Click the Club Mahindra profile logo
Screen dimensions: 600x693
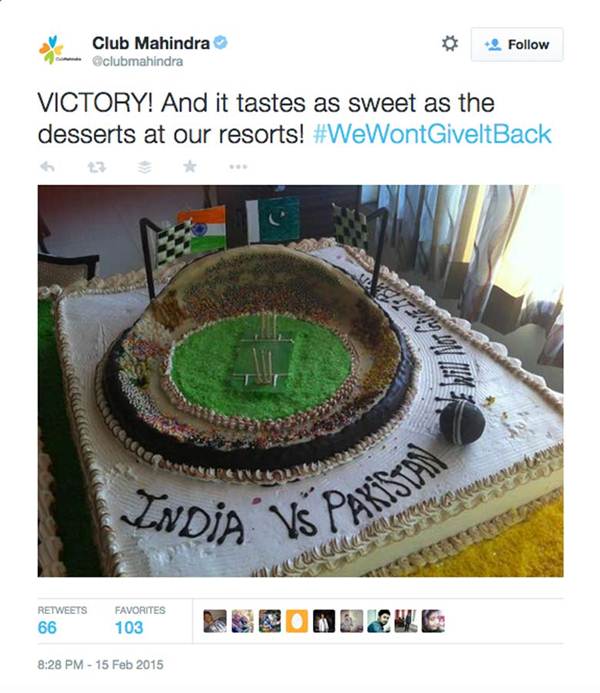[x=57, y=50]
